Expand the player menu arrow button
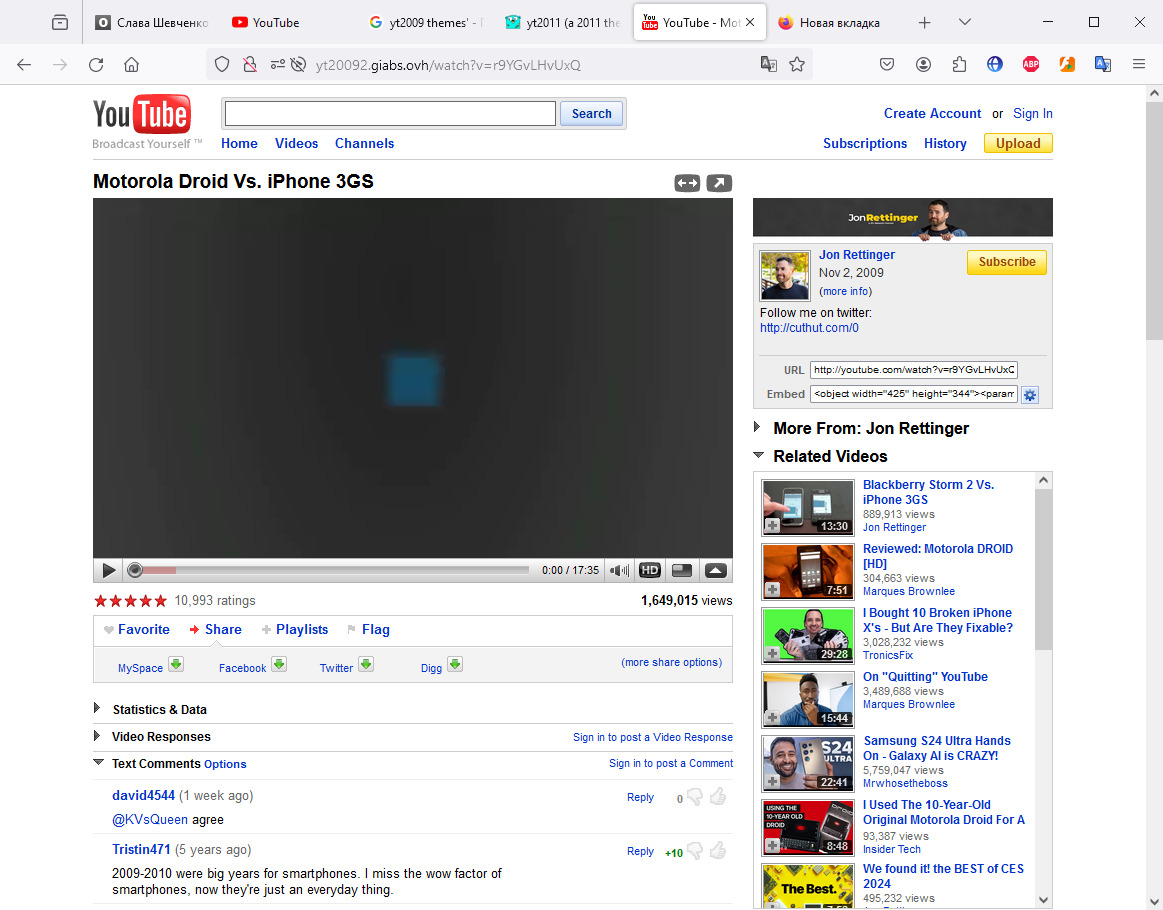The height and width of the screenshot is (910, 1163). [715, 571]
